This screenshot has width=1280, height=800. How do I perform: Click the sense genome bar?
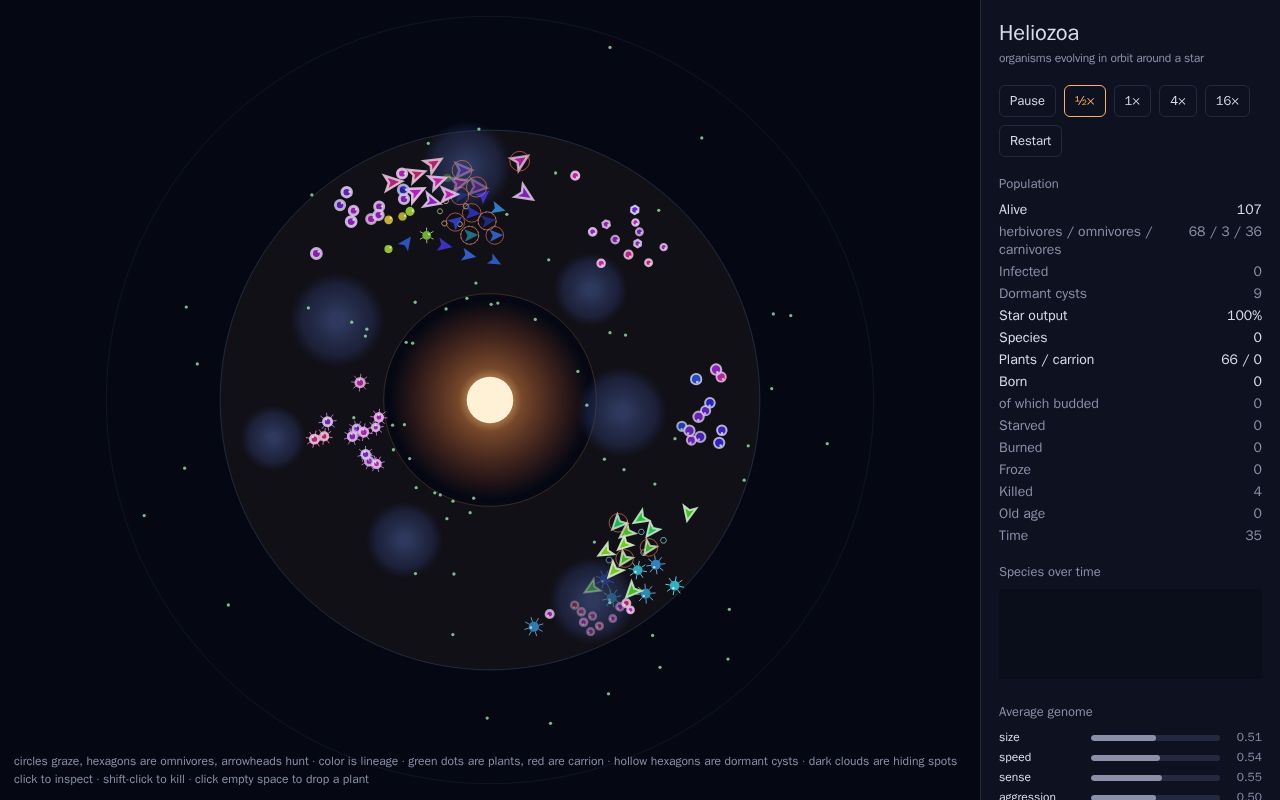pos(1155,778)
